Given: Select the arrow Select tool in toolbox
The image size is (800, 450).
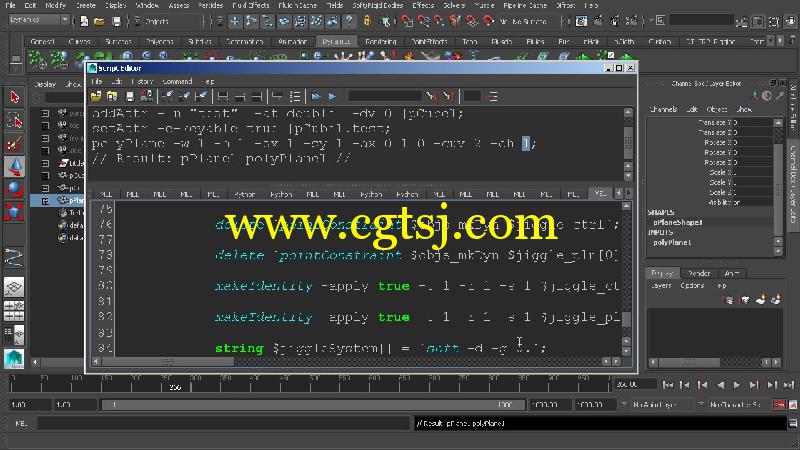Looking at the screenshot, I should pyautogui.click(x=14, y=97).
